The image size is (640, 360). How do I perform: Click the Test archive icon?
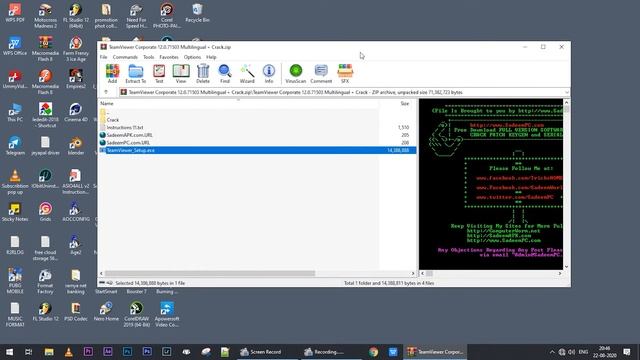point(159,74)
